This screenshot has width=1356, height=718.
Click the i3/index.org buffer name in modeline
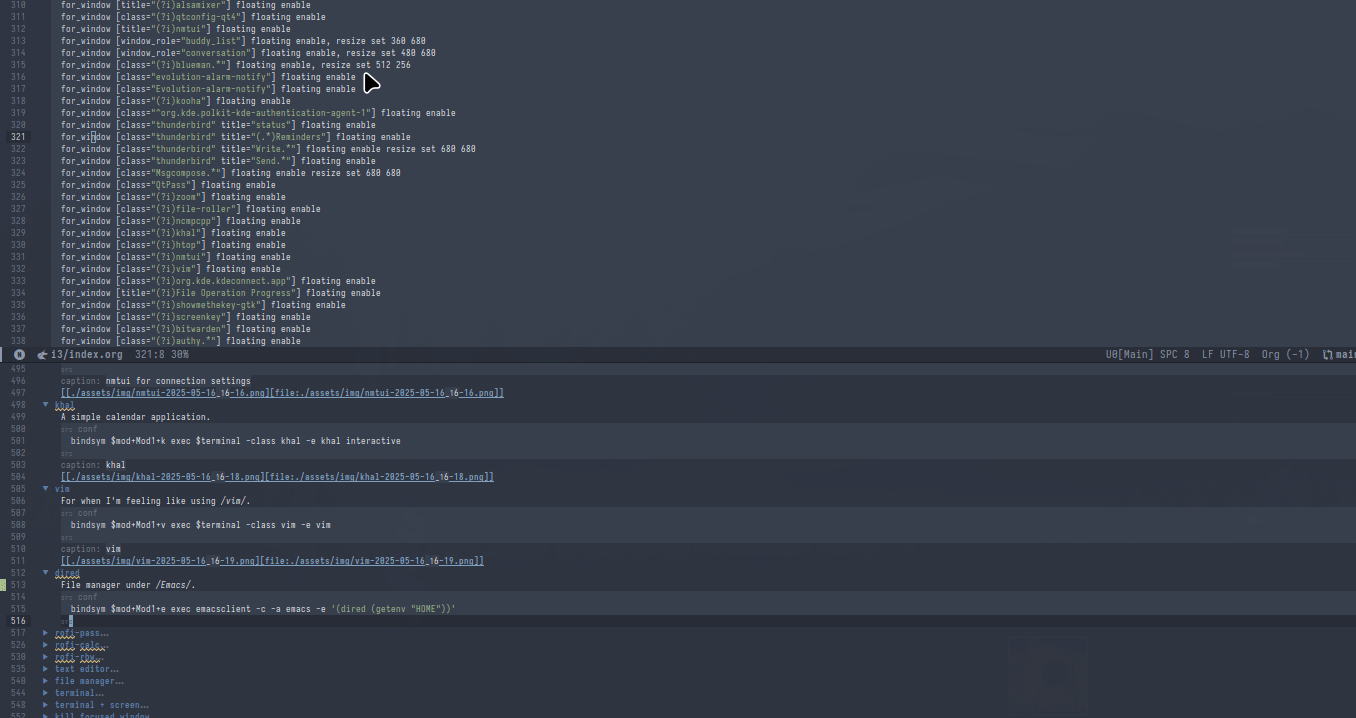click(87, 354)
